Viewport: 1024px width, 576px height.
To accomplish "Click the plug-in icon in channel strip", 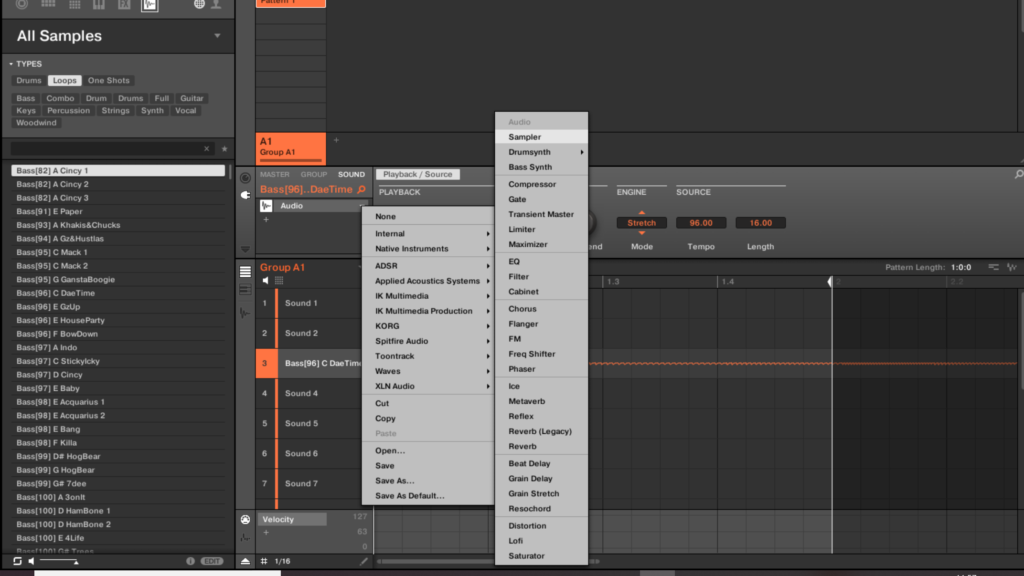I will click(x=245, y=195).
